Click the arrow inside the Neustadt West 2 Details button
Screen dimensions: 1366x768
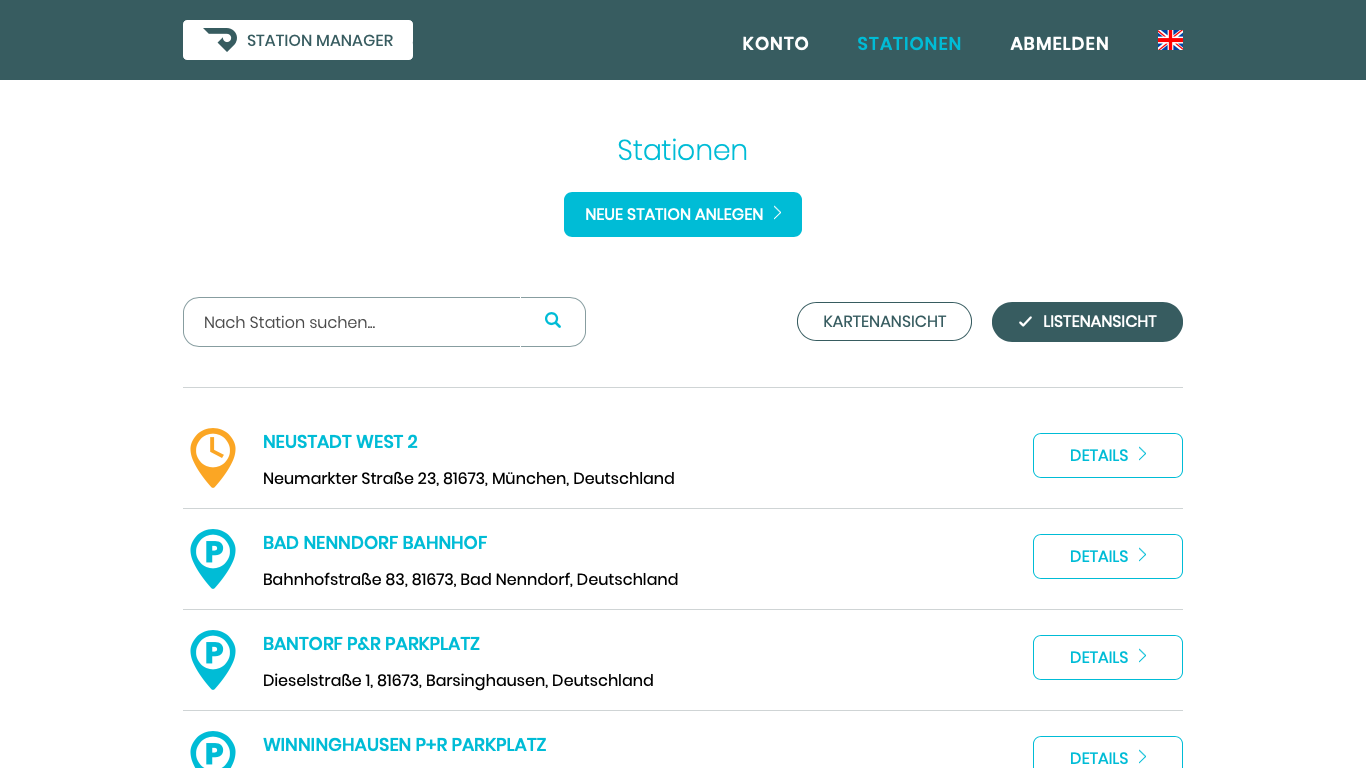[1140, 455]
